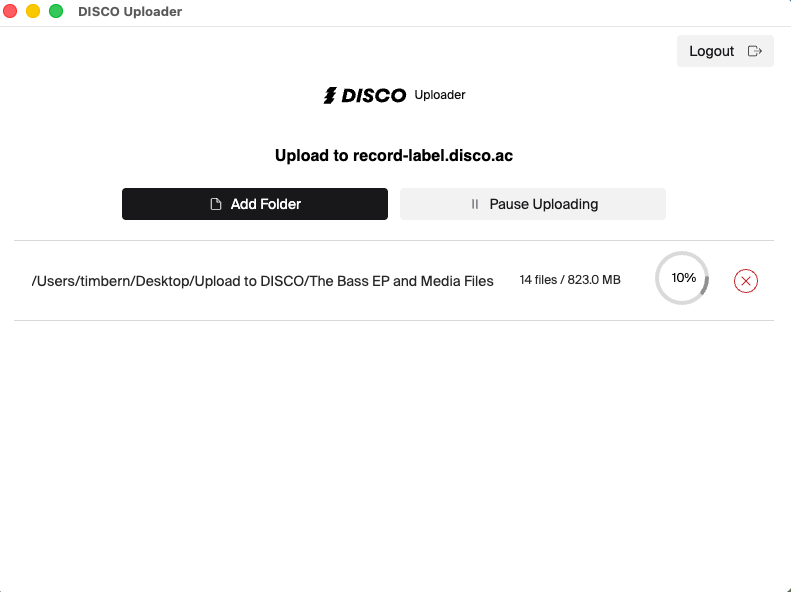The image size is (791, 592).
Task: Click the logout arrow icon
Action: point(755,51)
